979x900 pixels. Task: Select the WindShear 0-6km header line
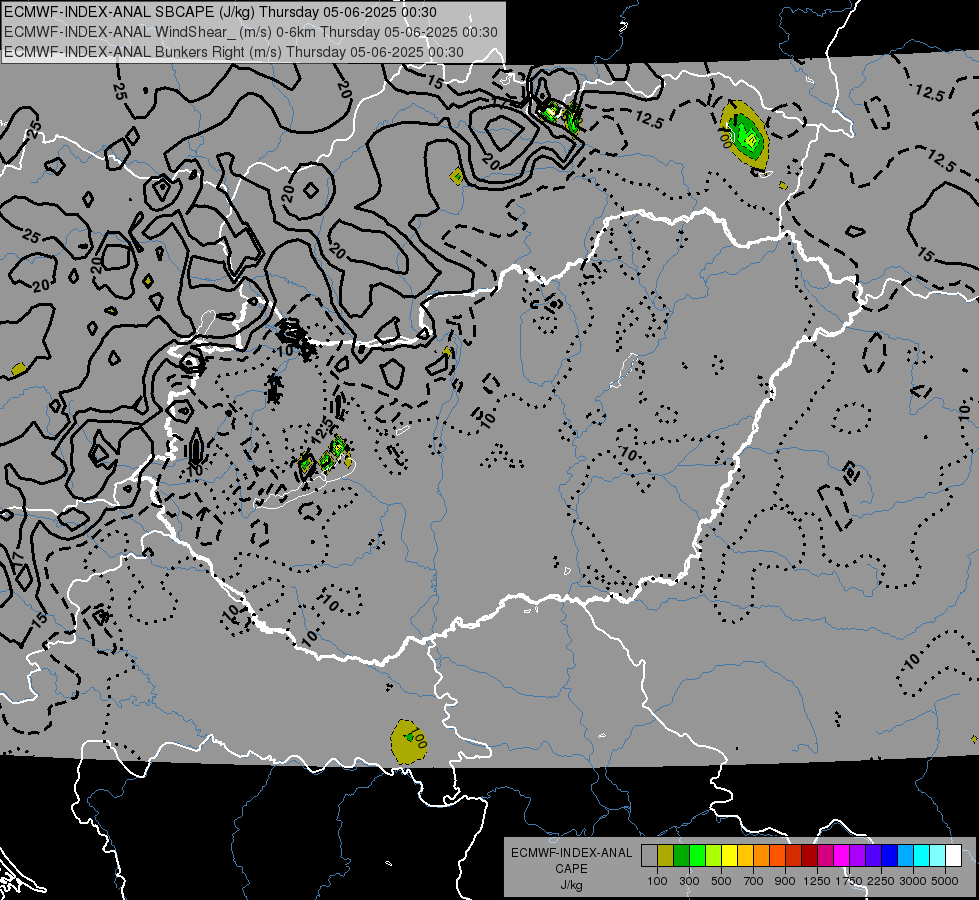pyautogui.click(x=250, y=32)
